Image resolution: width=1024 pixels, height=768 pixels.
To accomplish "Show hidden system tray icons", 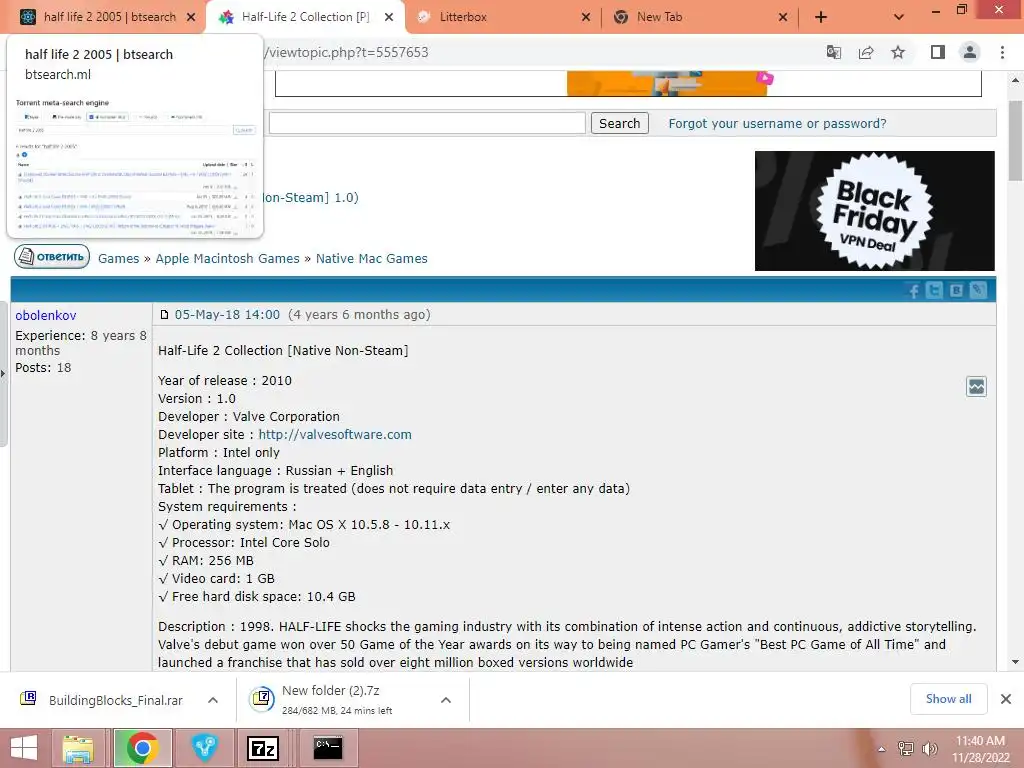I will coord(882,749).
